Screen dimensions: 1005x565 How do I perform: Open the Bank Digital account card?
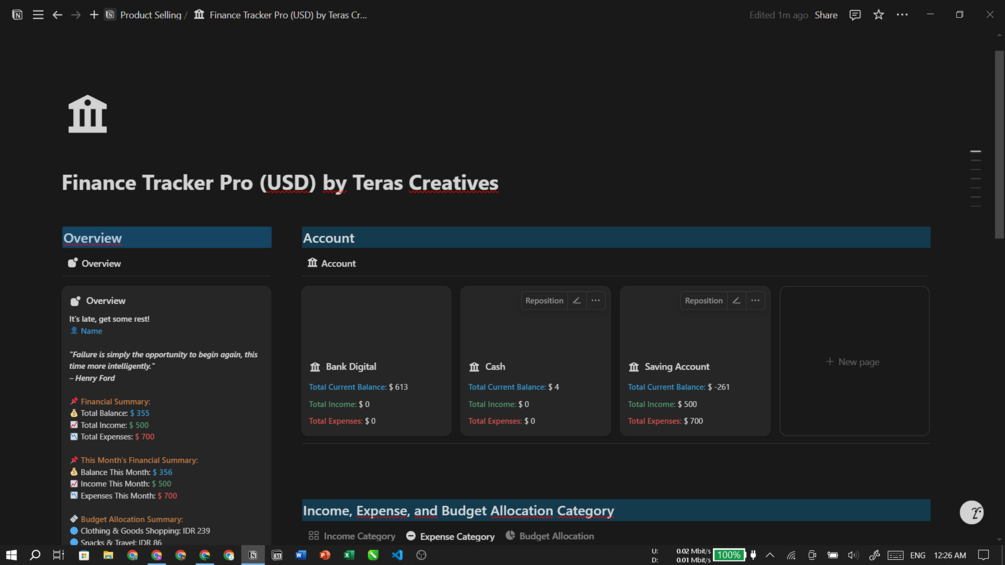[x=376, y=361]
